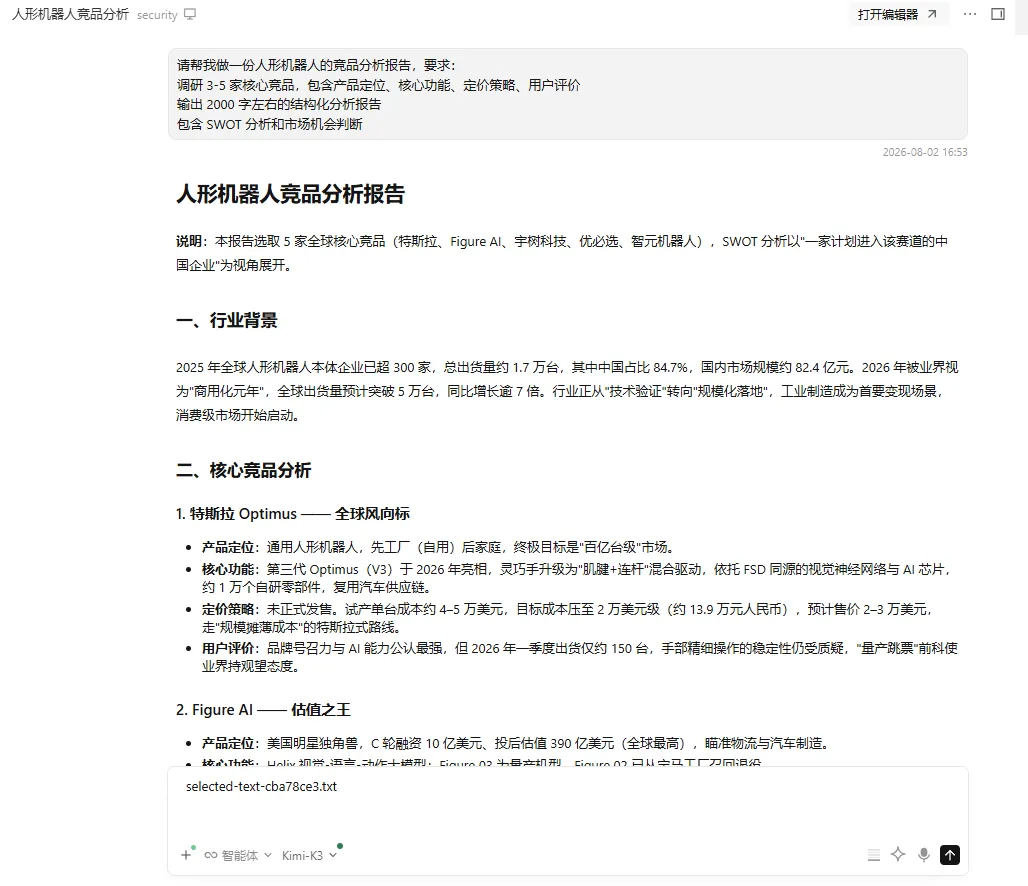This screenshot has height=886, width=1028.
Task: Click the security label in header
Action: tap(157, 15)
